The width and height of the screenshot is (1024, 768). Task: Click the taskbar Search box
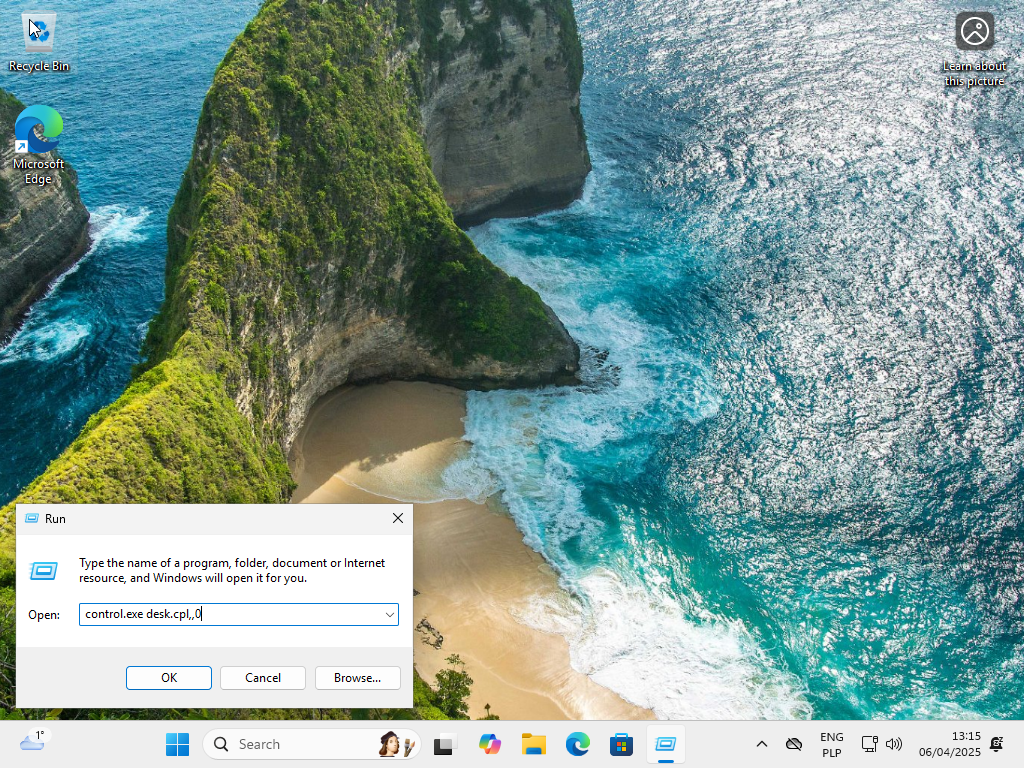[300, 744]
